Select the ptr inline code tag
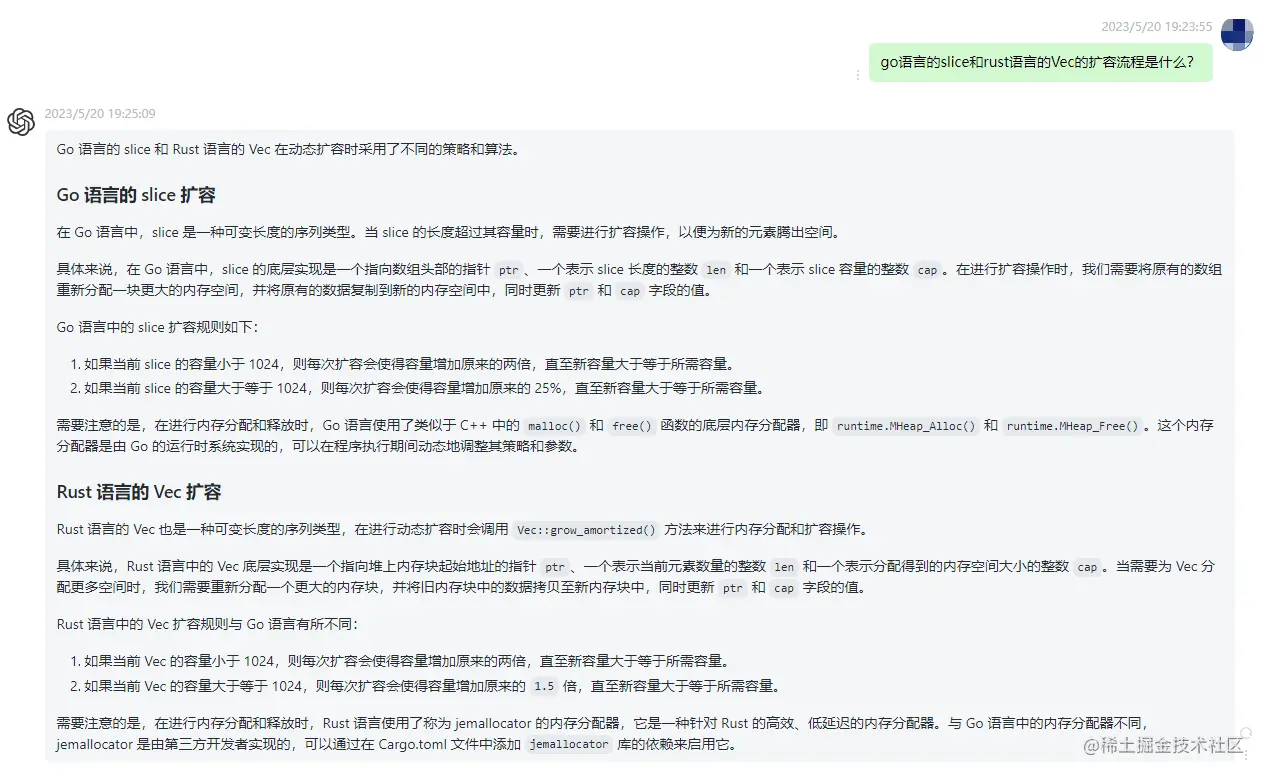Image resolution: width=1266 pixels, height=778 pixels. tap(507, 269)
